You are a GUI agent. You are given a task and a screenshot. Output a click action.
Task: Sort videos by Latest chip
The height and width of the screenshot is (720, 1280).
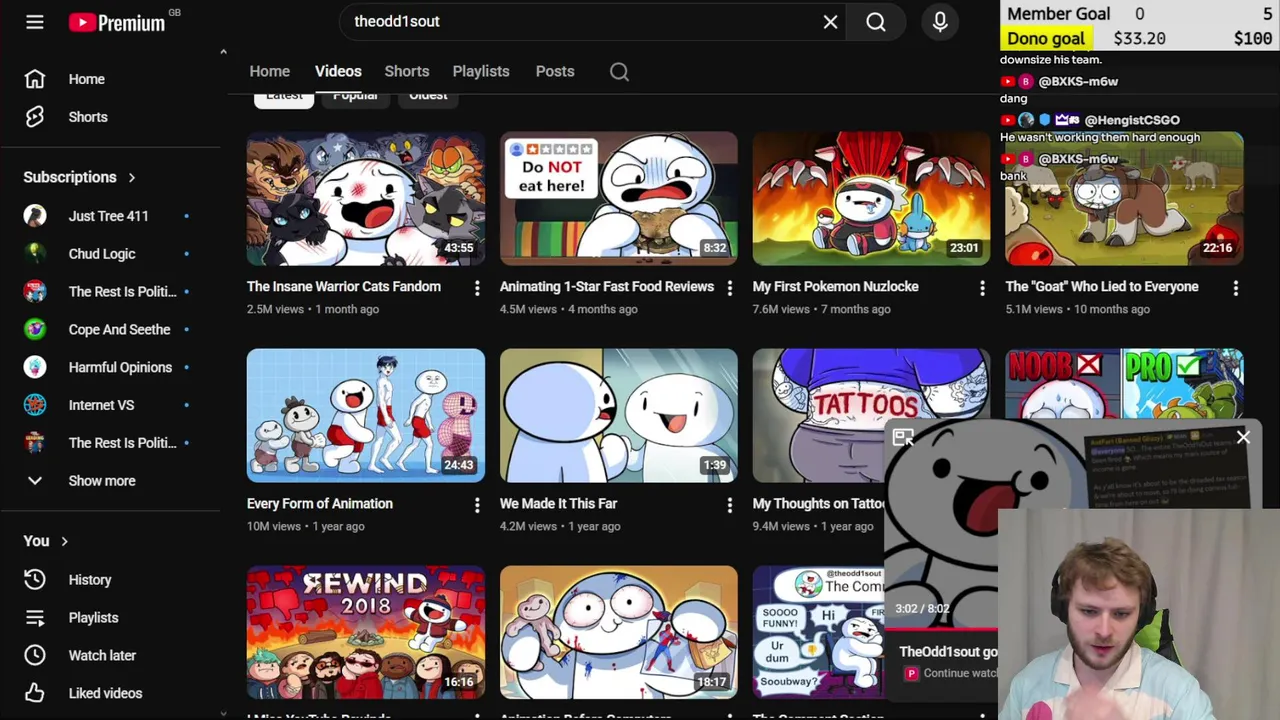284,96
